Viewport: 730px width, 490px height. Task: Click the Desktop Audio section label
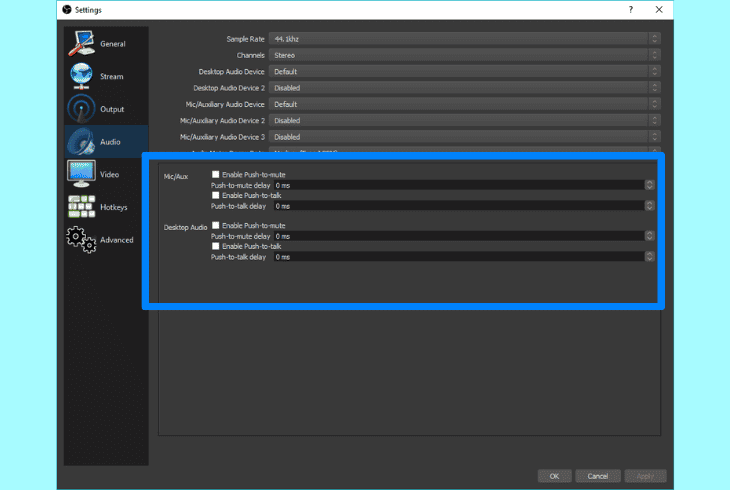click(x=185, y=227)
